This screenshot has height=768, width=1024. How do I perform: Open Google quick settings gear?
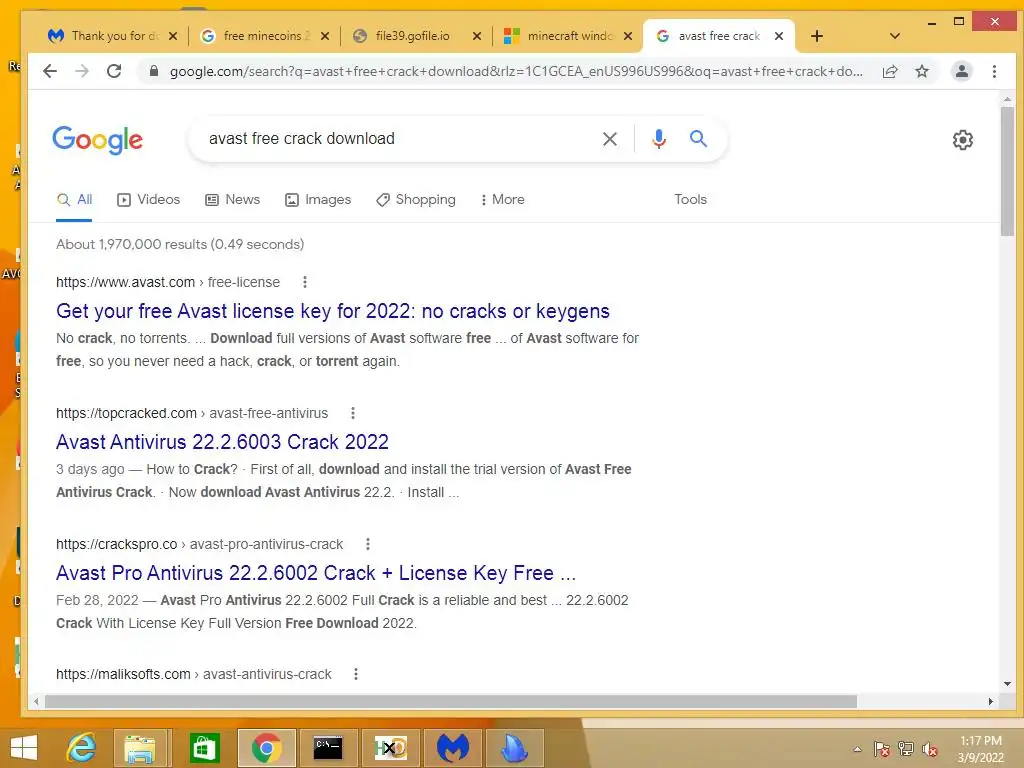(x=962, y=140)
